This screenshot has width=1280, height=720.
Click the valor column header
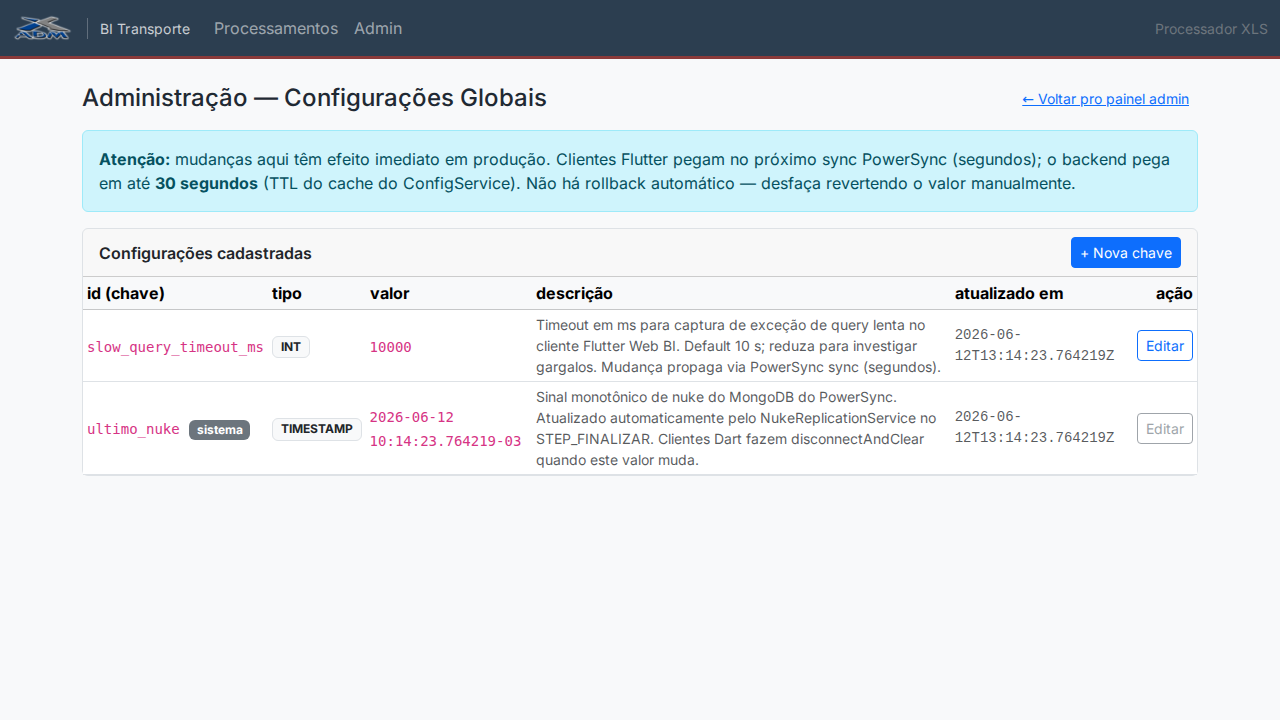390,293
